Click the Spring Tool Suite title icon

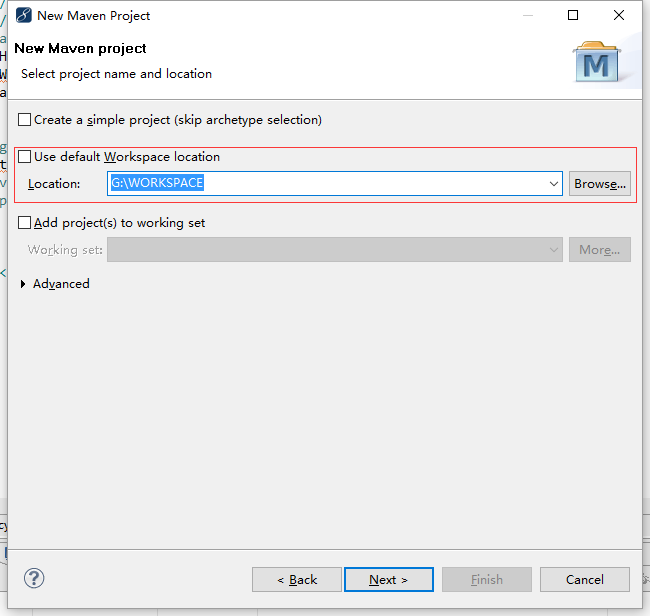click(24, 15)
